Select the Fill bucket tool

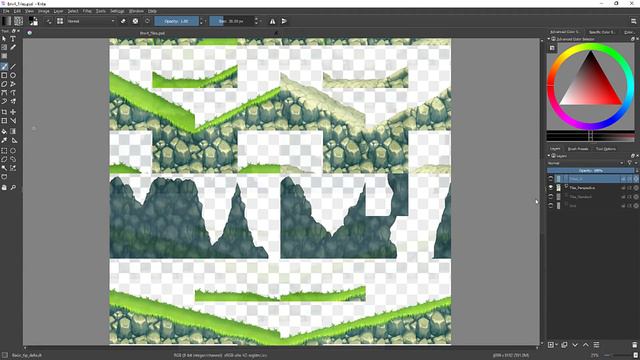(x=4, y=131)
